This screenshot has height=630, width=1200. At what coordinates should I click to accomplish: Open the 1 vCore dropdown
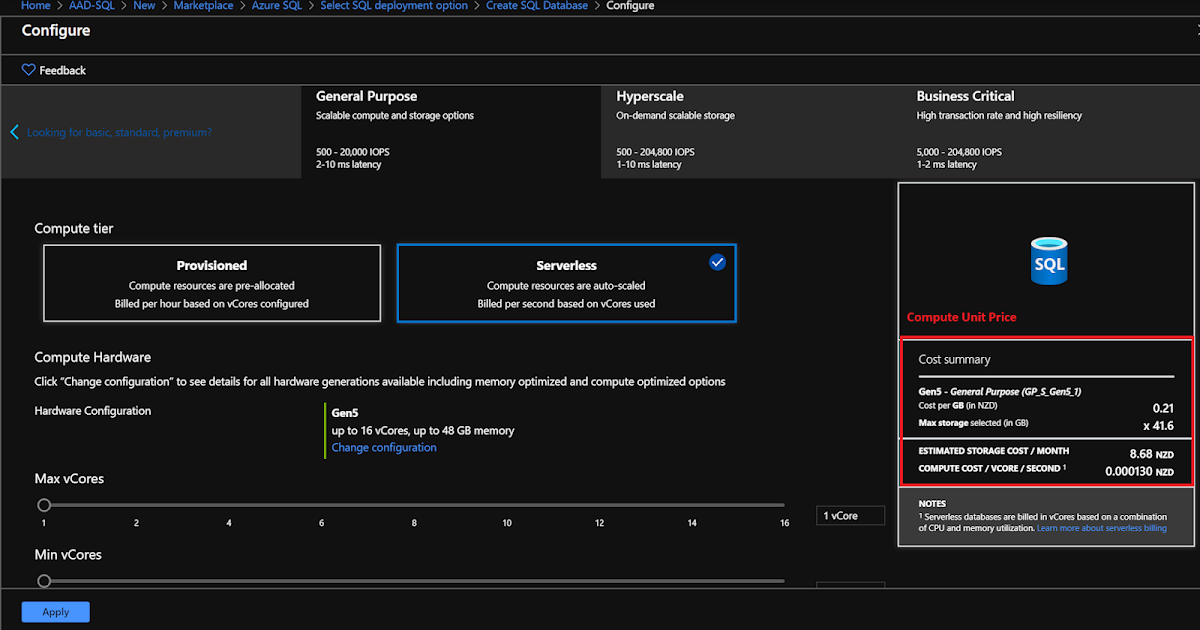pos(849,515)
